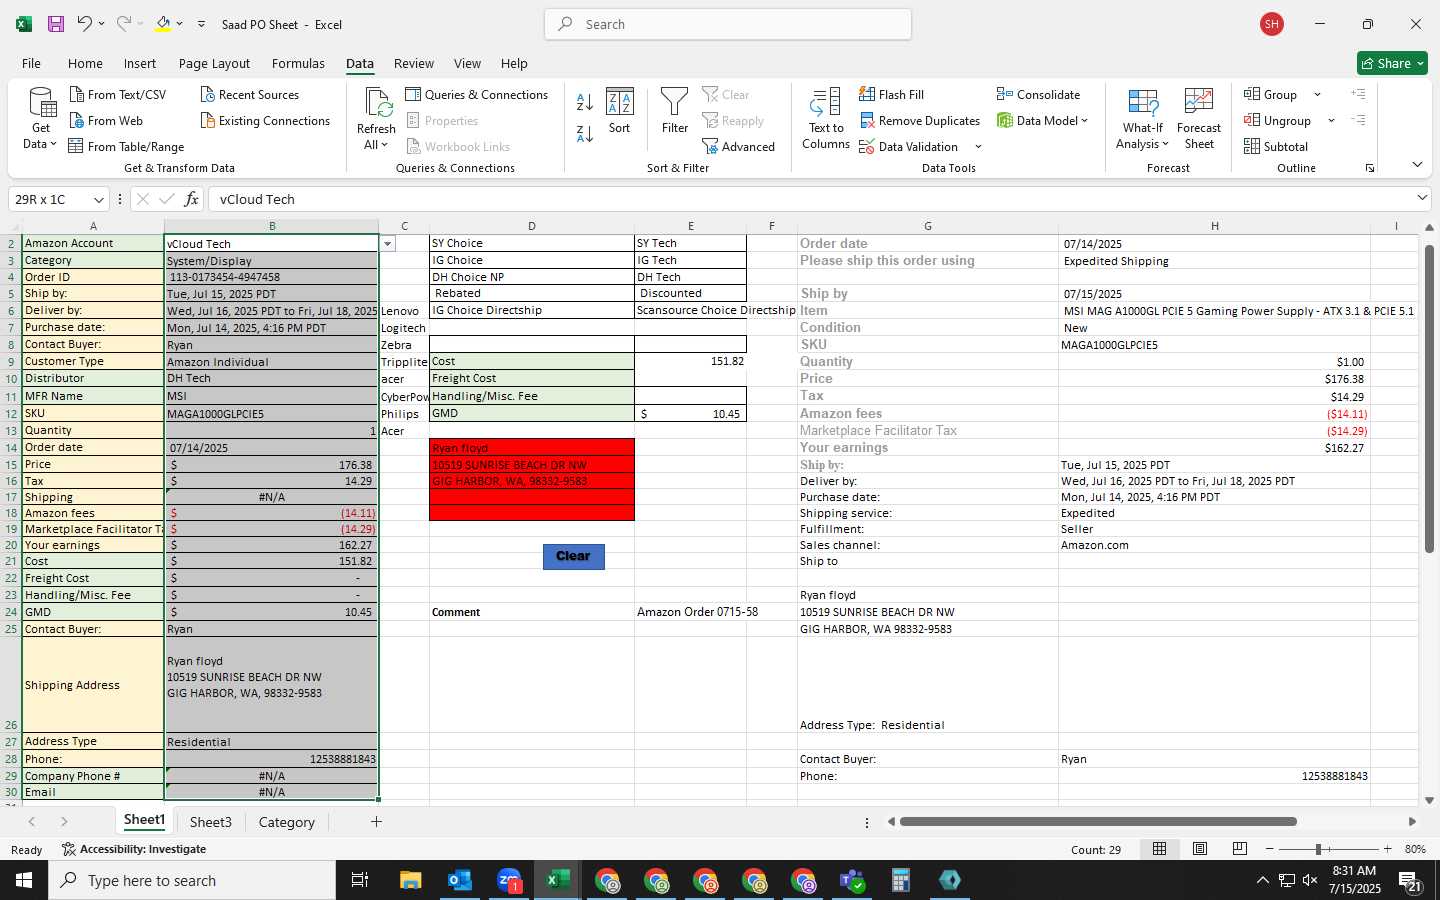Open the Sheet3 worksheet tab

pos(211,822)
